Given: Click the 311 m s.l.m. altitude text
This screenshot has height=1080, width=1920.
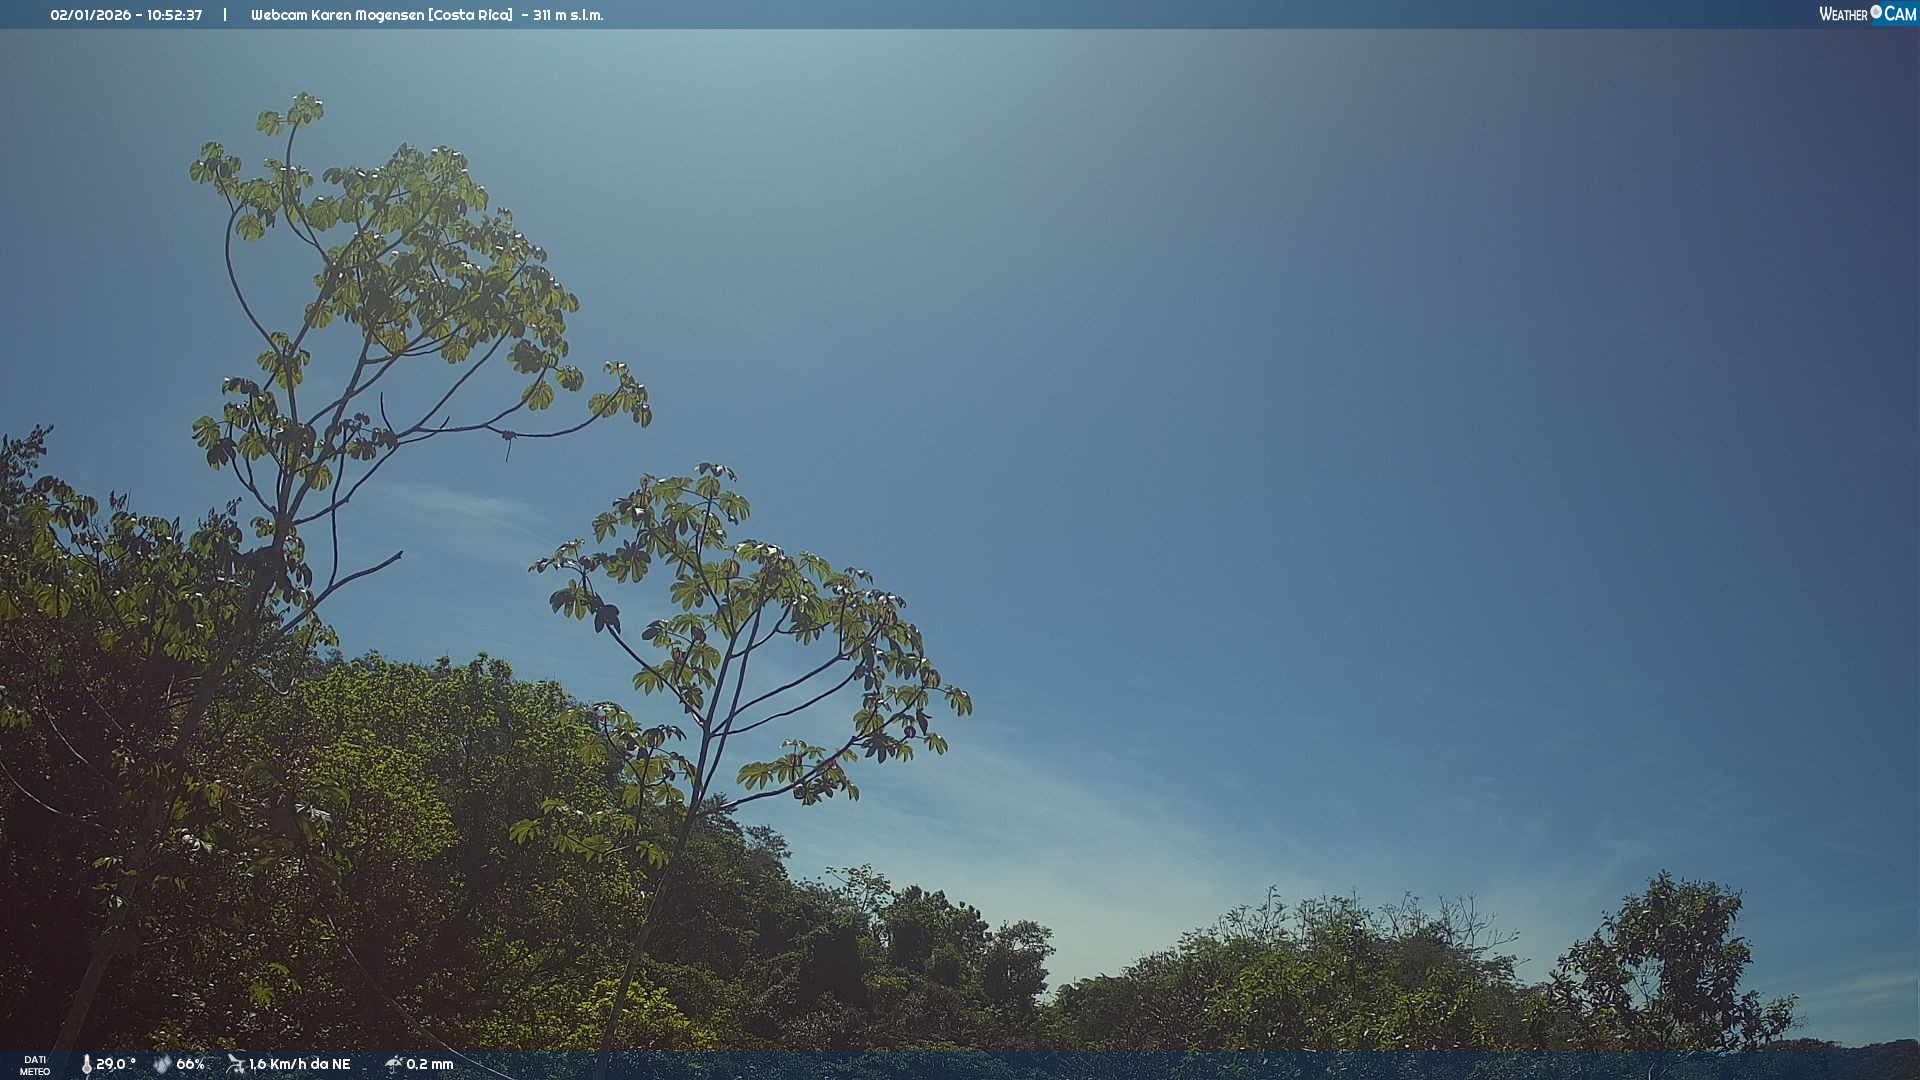Looking at the screenshot, I should tap(568, 15).
